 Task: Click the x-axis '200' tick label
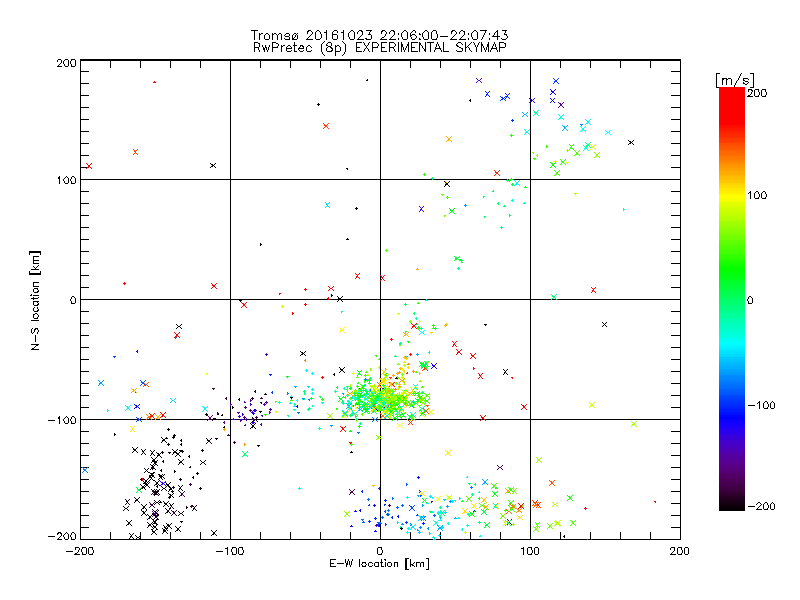[x=680, y=551]
